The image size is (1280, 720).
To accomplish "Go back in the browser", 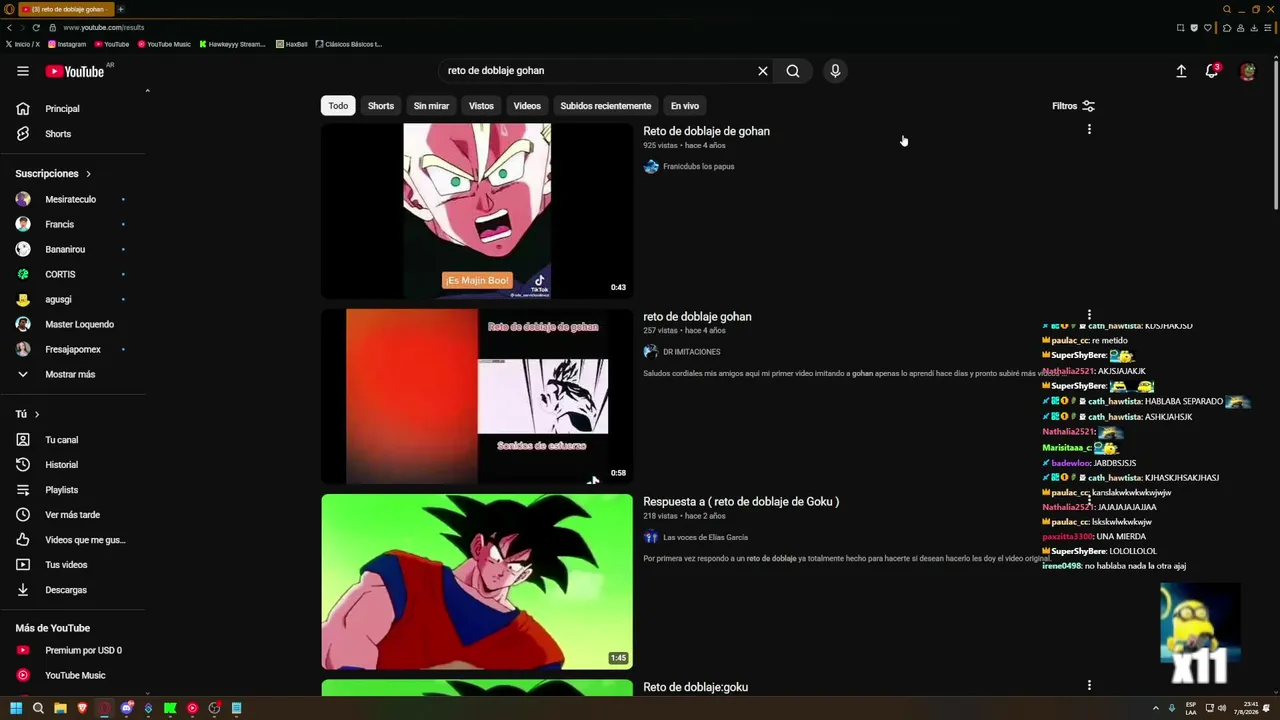I will 9,28.
